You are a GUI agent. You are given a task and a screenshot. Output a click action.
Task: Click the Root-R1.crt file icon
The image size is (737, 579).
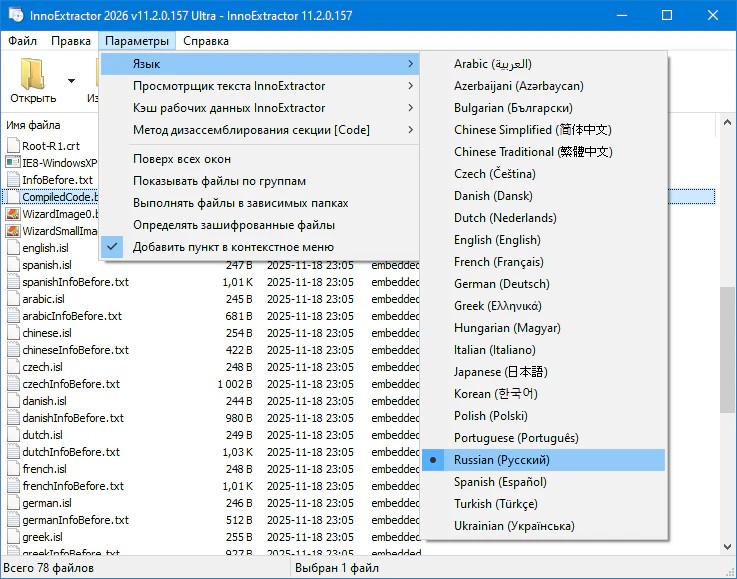(x=13, y=146)
